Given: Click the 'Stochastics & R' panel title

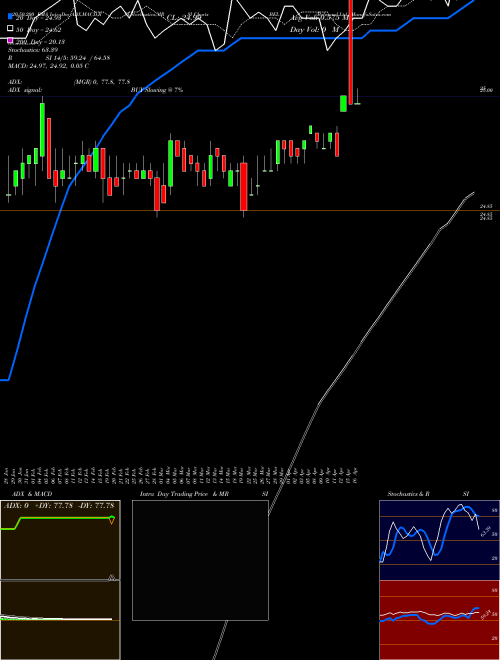Looking at the screenshot, I should 409,494.
